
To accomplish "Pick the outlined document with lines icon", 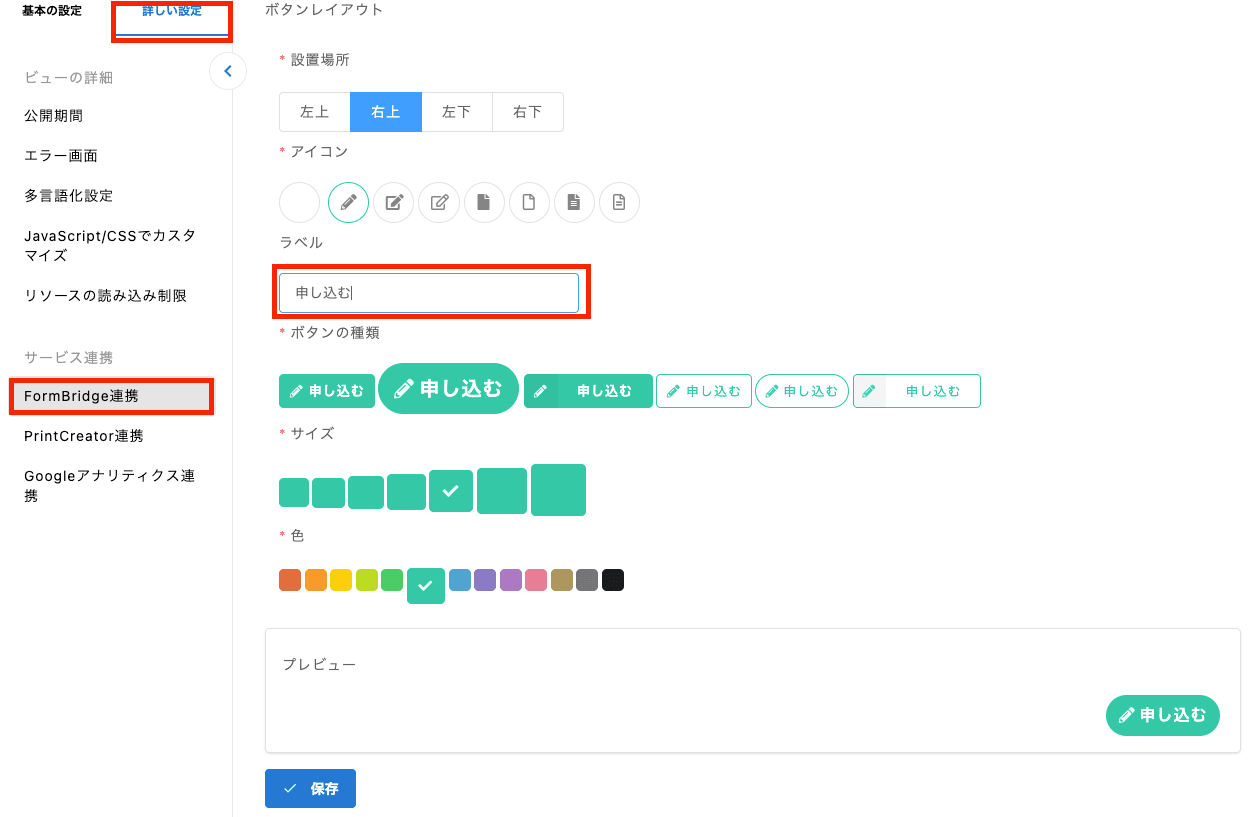I will 619,203.
